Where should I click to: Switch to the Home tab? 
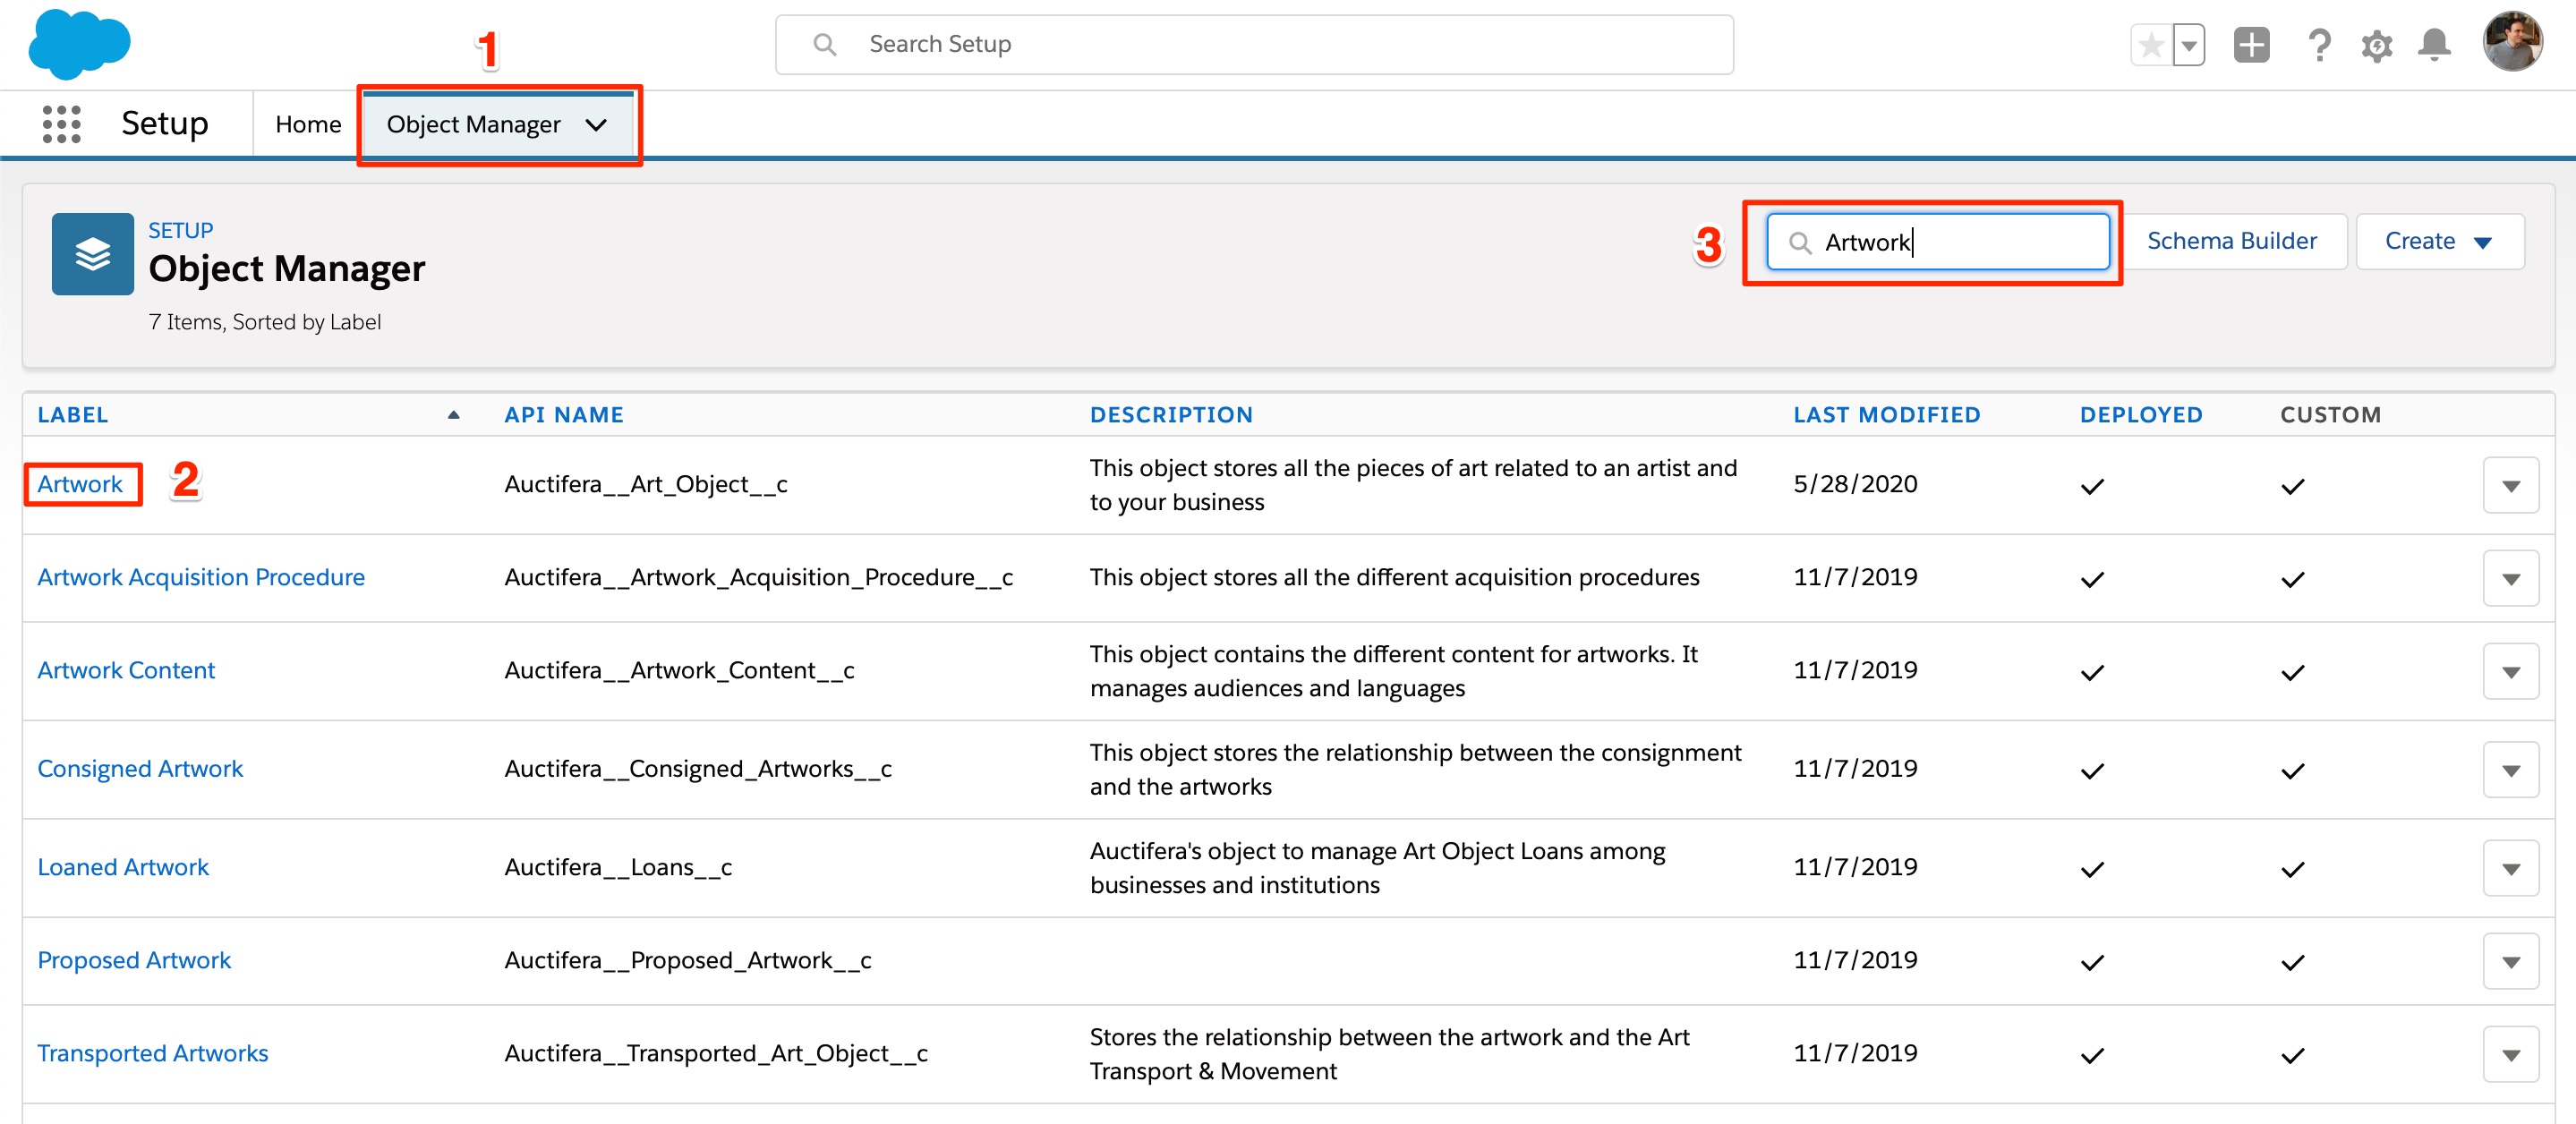click(308, 124)
